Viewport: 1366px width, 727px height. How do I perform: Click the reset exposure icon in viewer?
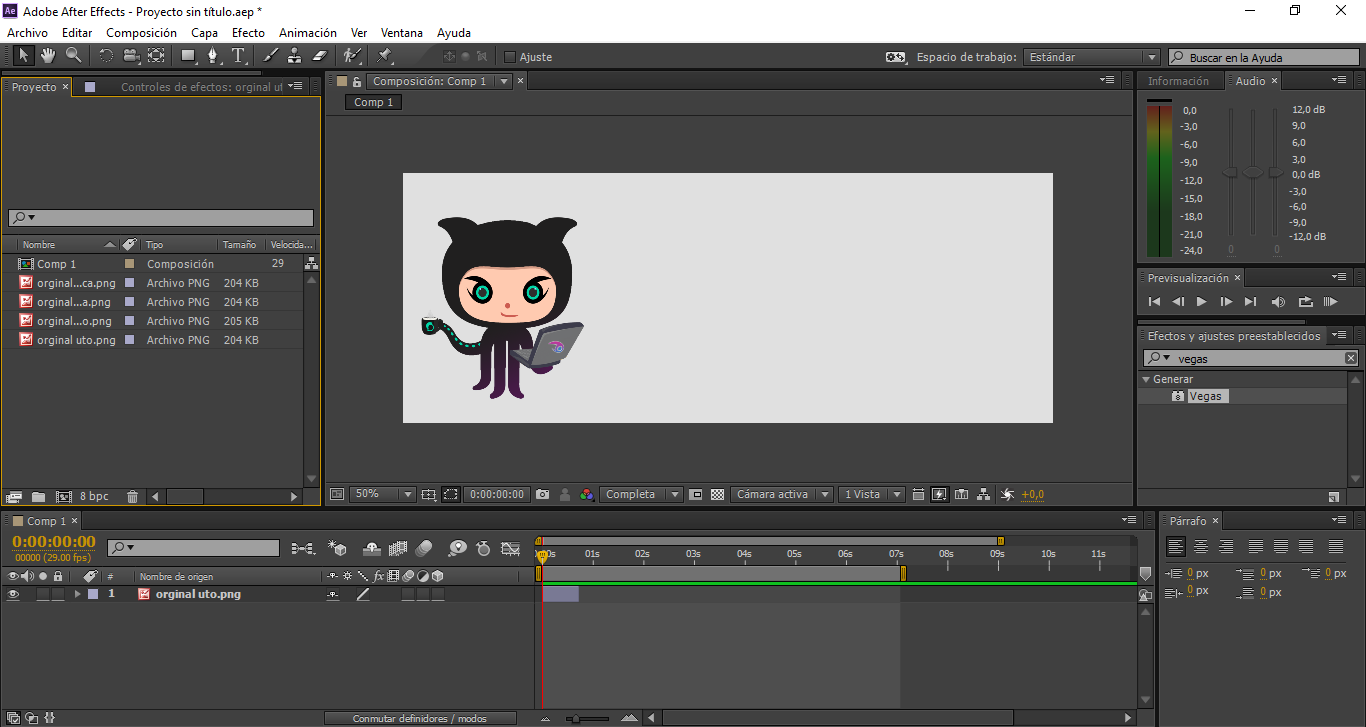1008,494
